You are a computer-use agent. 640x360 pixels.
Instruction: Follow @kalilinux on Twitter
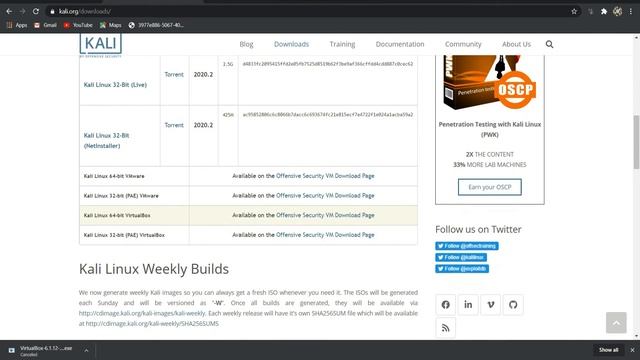click(461, 257)
